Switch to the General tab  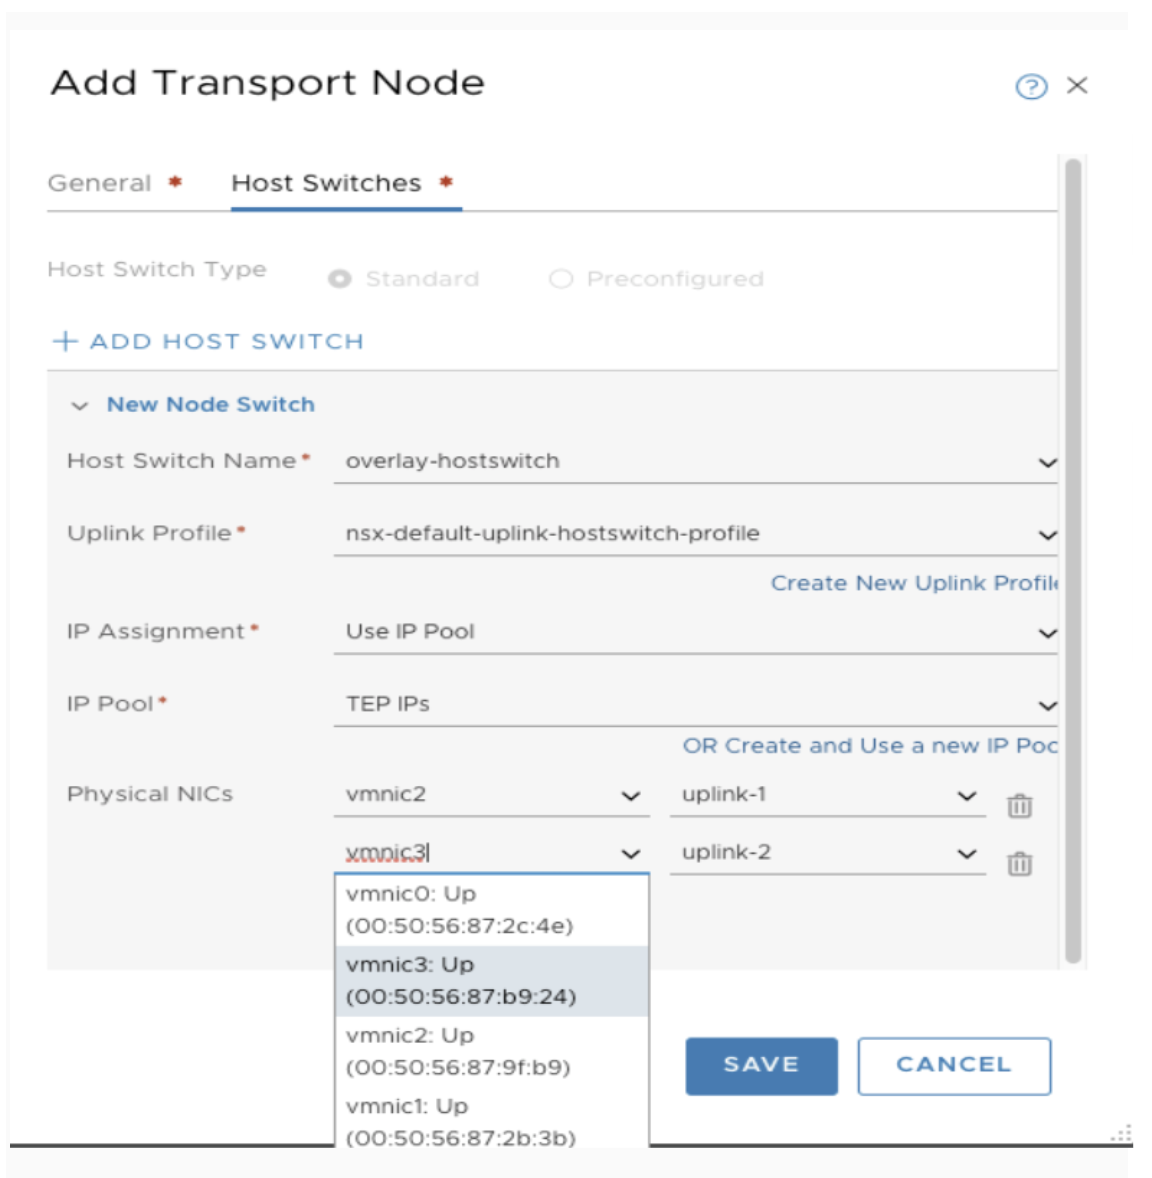(x=100, y=184)
